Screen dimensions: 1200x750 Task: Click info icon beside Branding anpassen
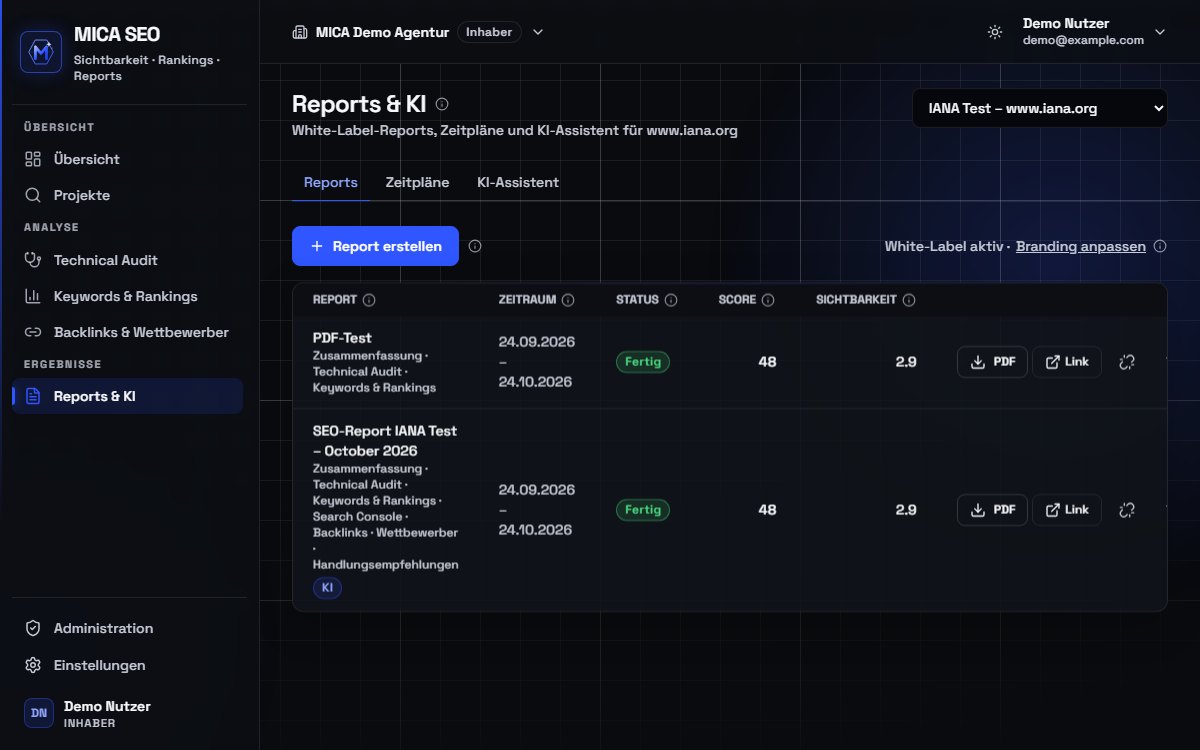tap(1160, 246)
